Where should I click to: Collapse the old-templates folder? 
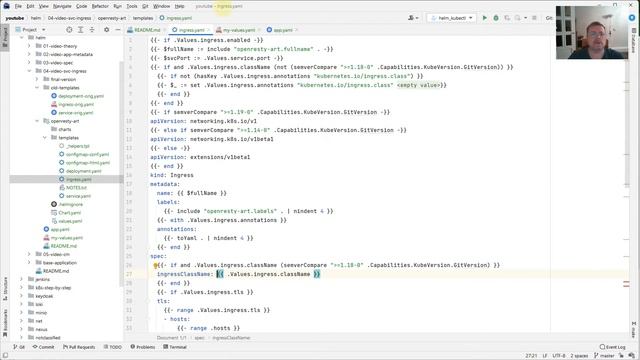coord(37,88)
